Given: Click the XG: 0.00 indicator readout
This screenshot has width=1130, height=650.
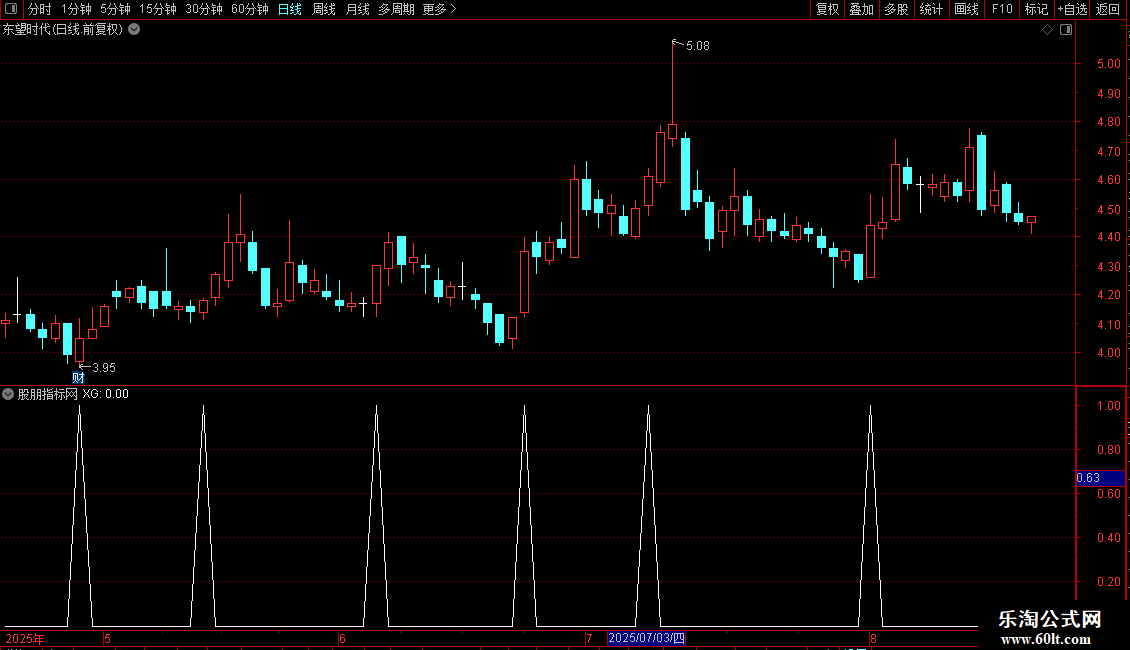Looking at the screenshot, I should 105,394.
